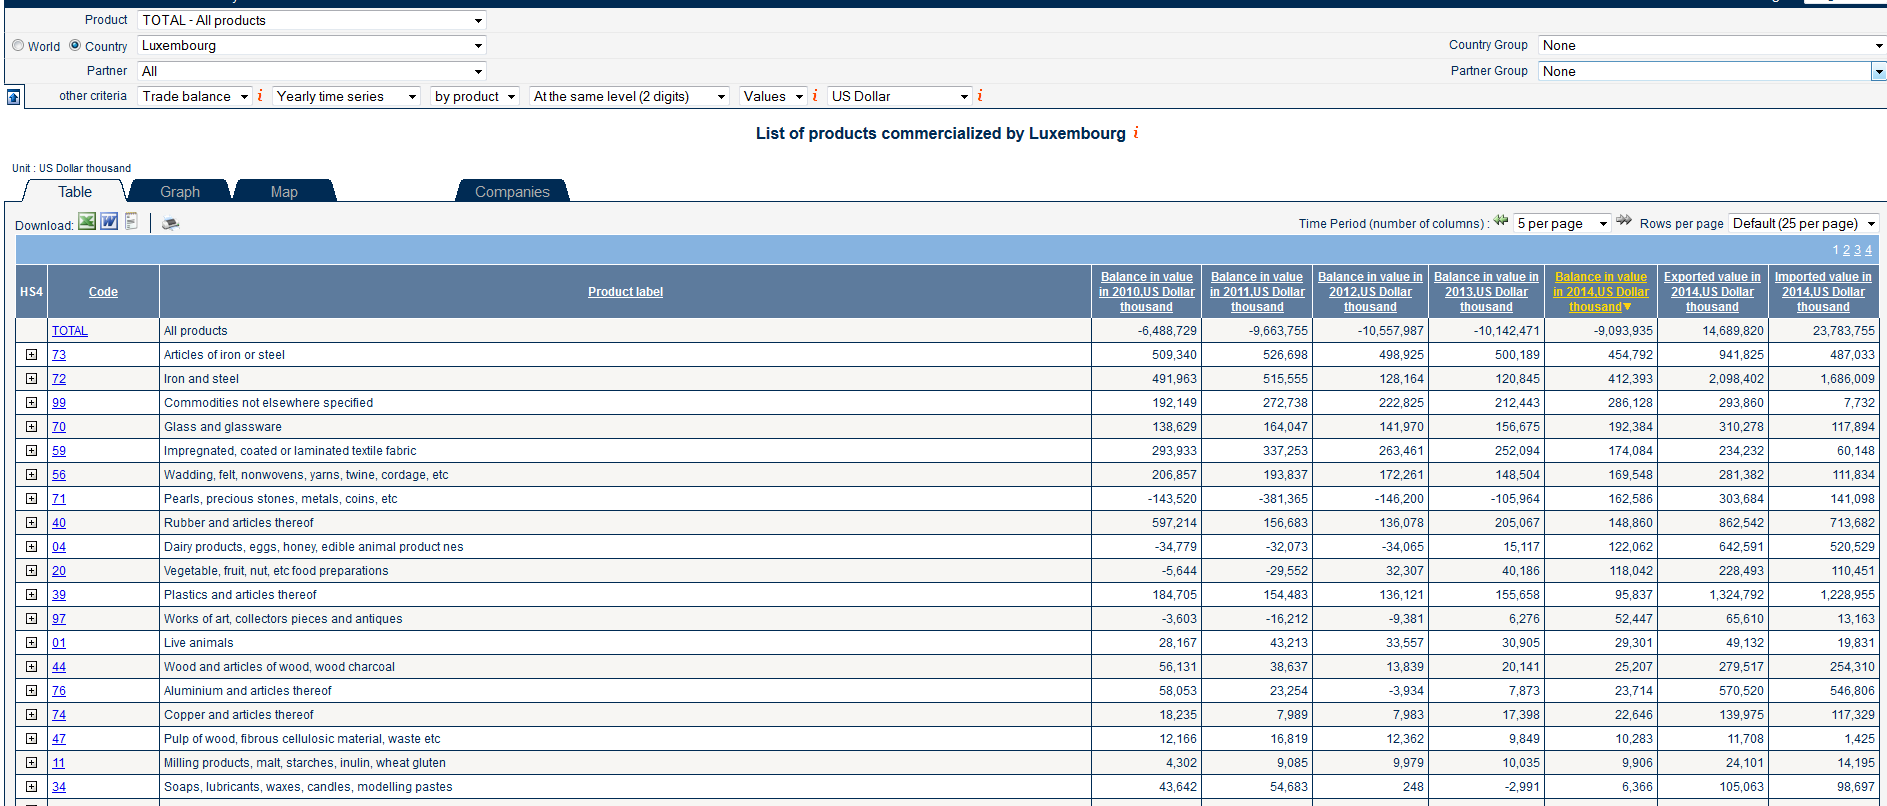Switch to the Table tab

75,191
